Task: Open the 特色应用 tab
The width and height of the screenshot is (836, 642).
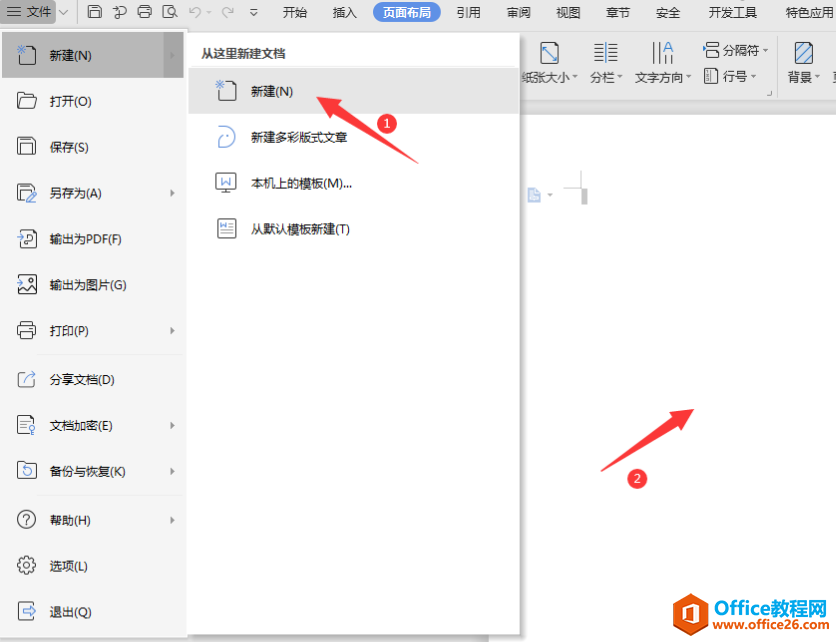Action: [x=809, y=12]
